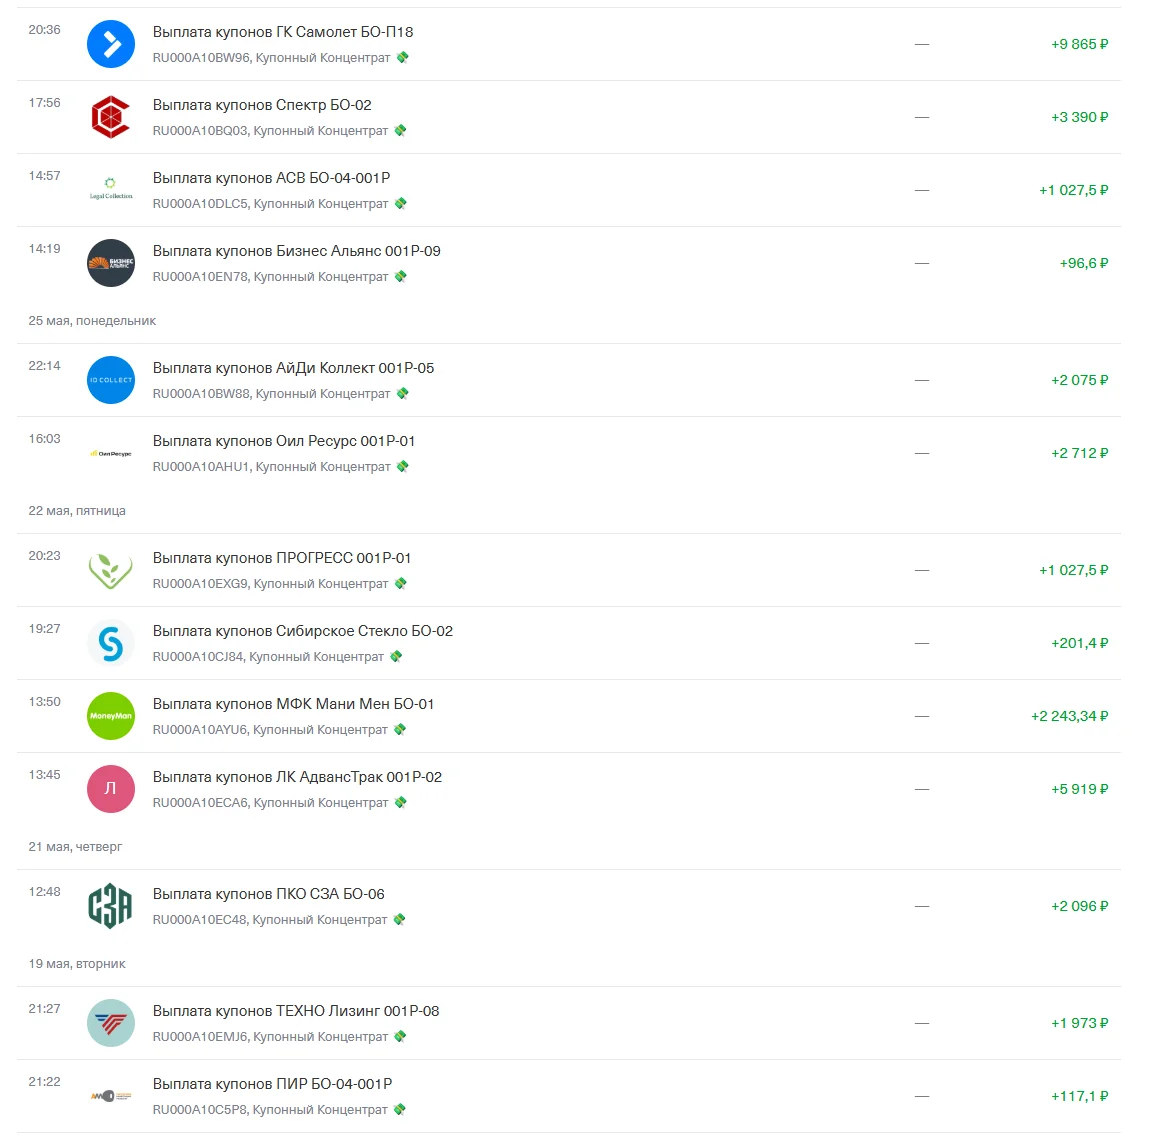The height and width of the screenshot is (1136, 1152).
Task: Click the Бизнес Альянс logo
Action: pos(111,263)
